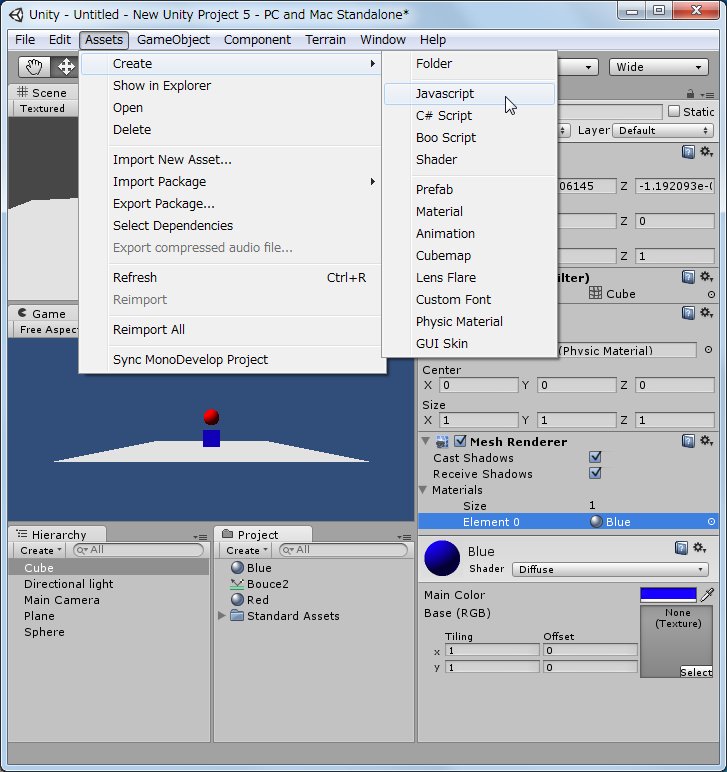Click the Mesh Renderer help book icon

click(x=689, y=441)
